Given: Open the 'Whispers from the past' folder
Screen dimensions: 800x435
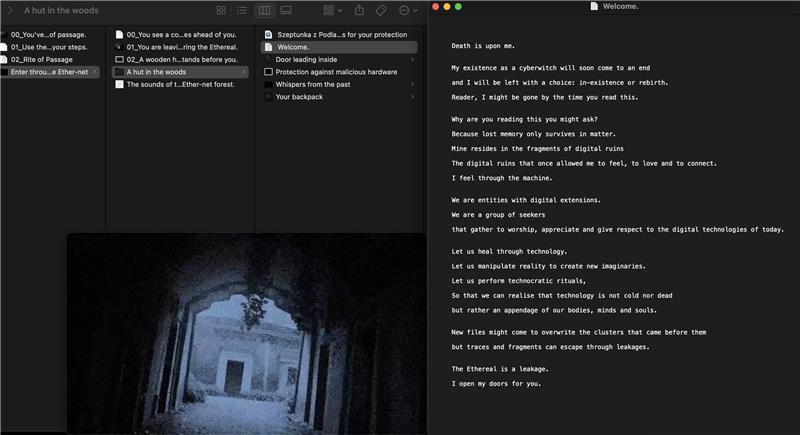Looking at the screenshot, I should click(319, 85).
